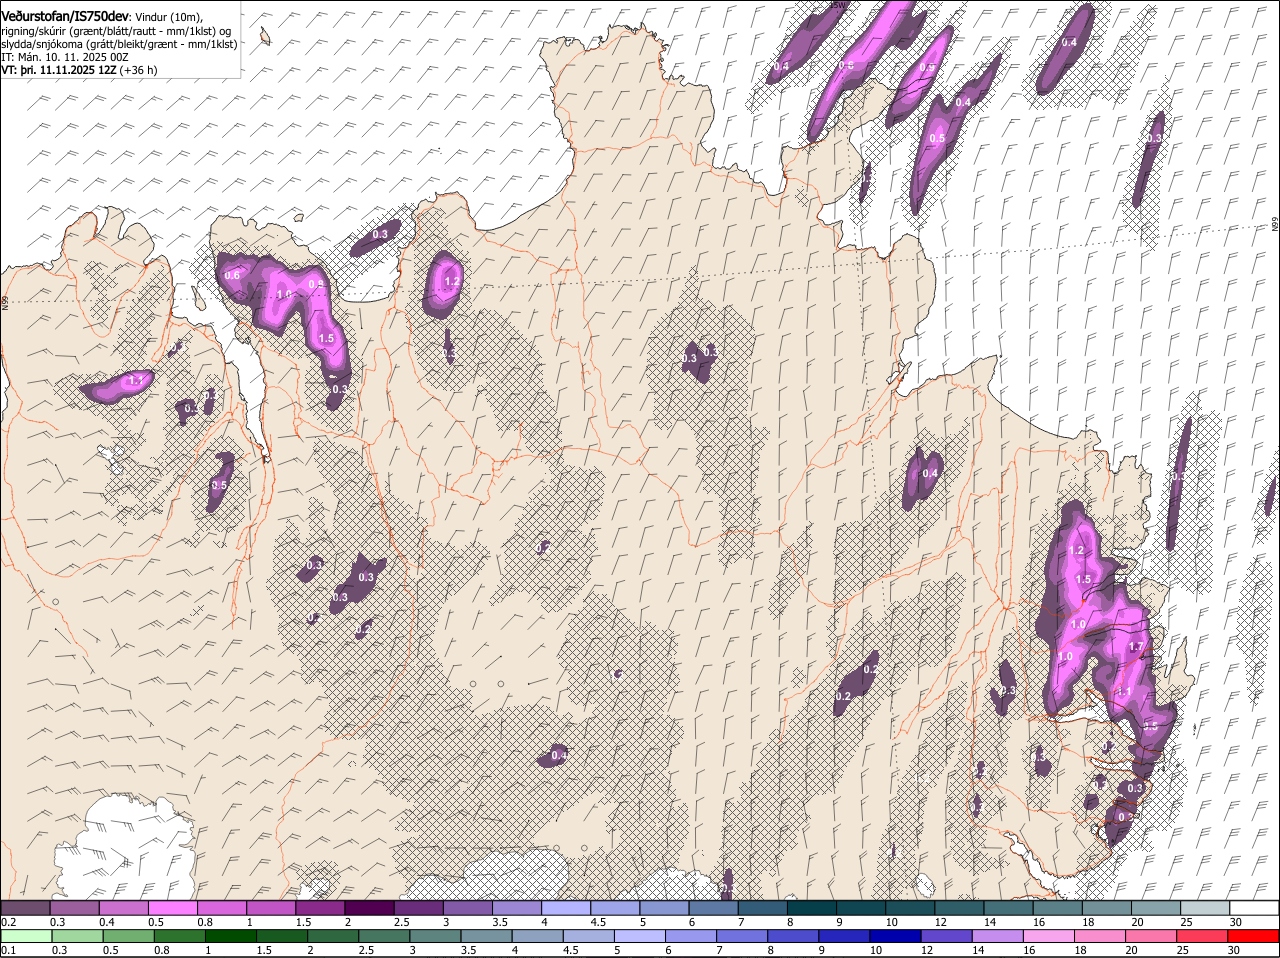
Task: Select the bottom-row blue swatch between 7 and 8
Action: (x=742, y=937)
